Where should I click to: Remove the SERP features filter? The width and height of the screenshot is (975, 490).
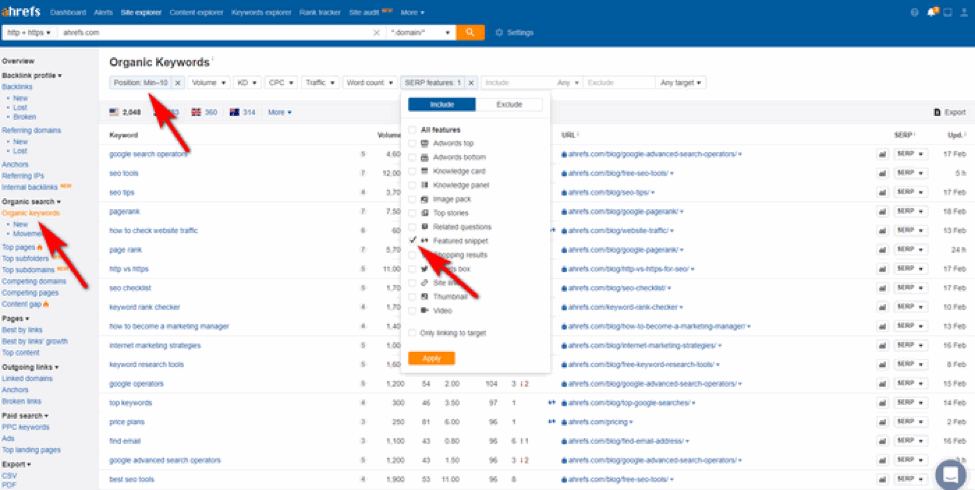471,82
